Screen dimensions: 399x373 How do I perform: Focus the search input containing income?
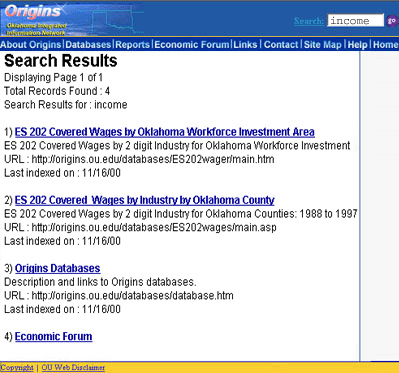coord(355,21)
